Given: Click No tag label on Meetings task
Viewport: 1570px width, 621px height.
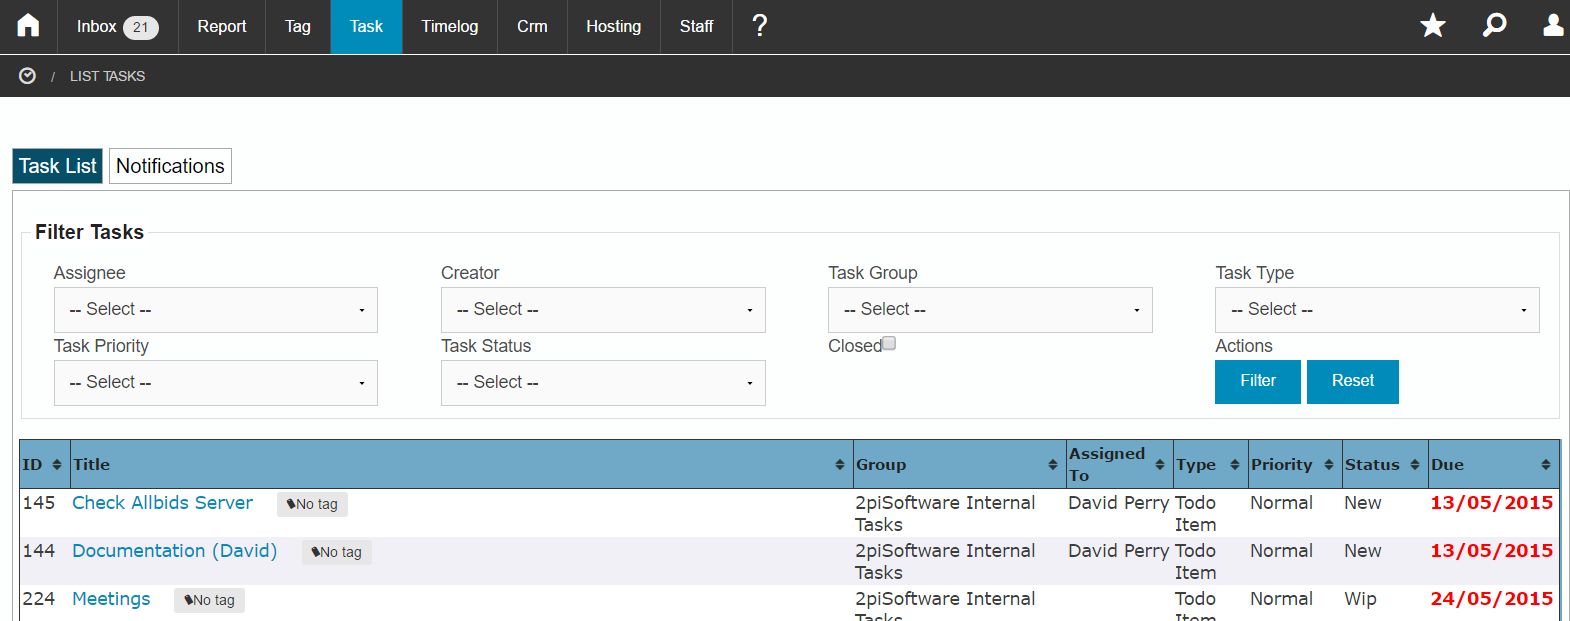Looking at the screenshot, I should click(209, 600).
